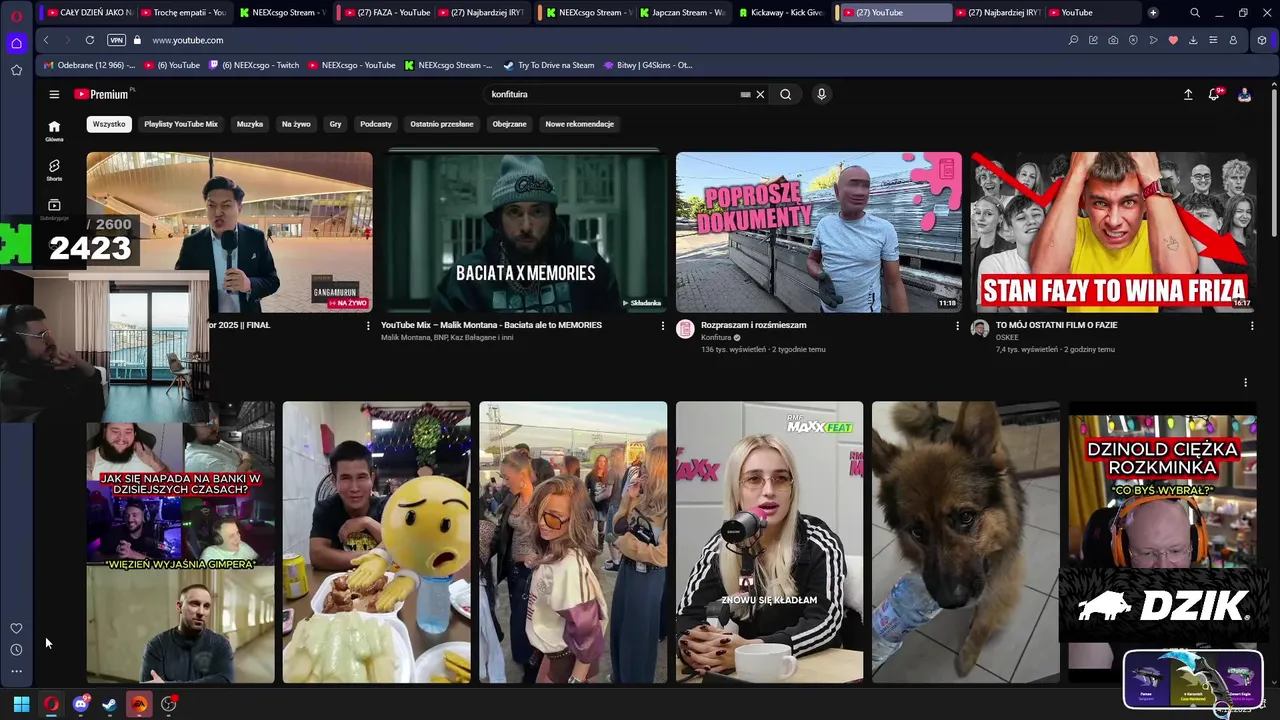Click the YouTube search field with 'konfitura'

pos(612,94)
